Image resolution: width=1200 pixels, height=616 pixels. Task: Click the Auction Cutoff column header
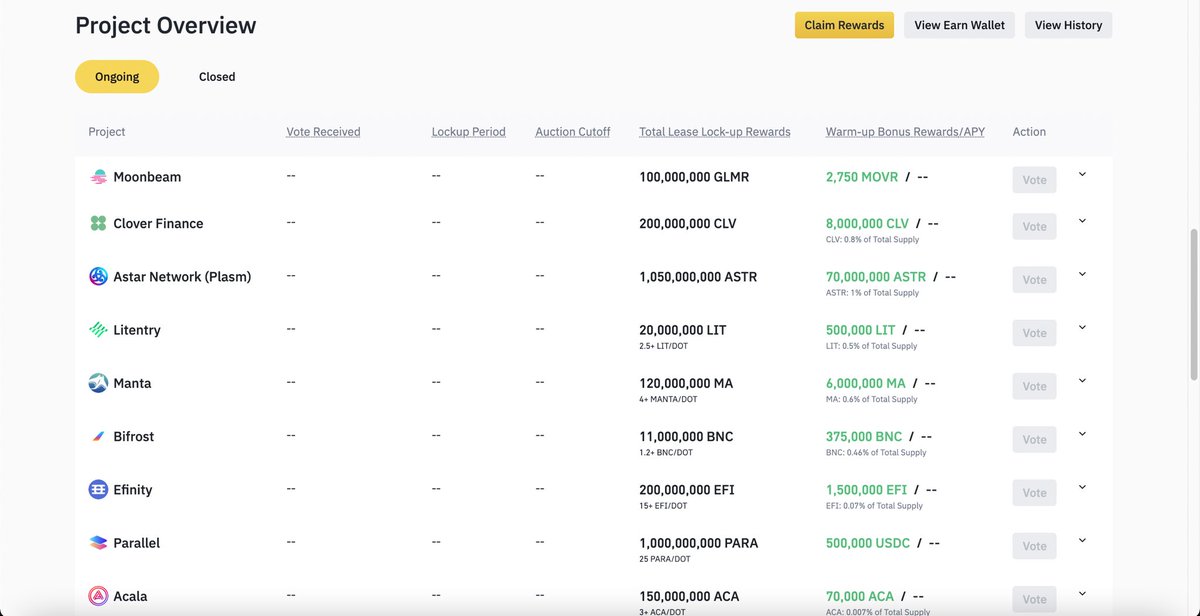[x=572, y=132]
